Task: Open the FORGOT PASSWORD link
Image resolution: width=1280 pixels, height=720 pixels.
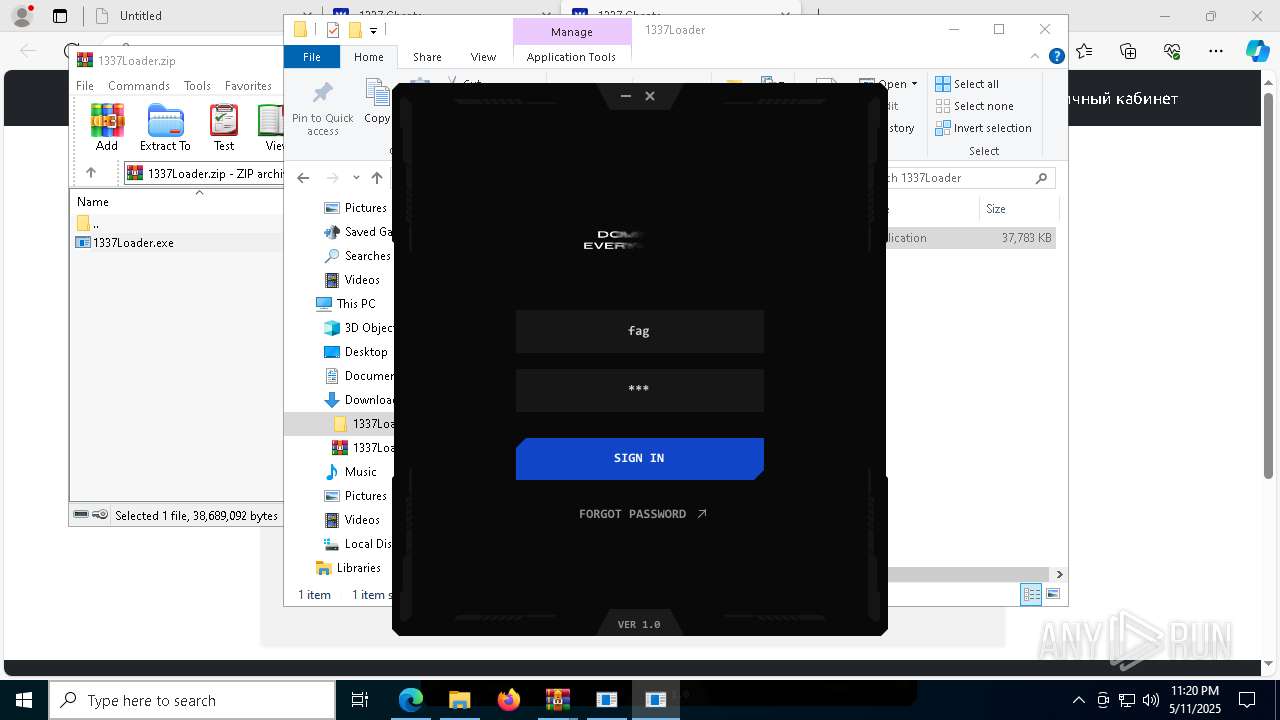Action: coord(643,514)
